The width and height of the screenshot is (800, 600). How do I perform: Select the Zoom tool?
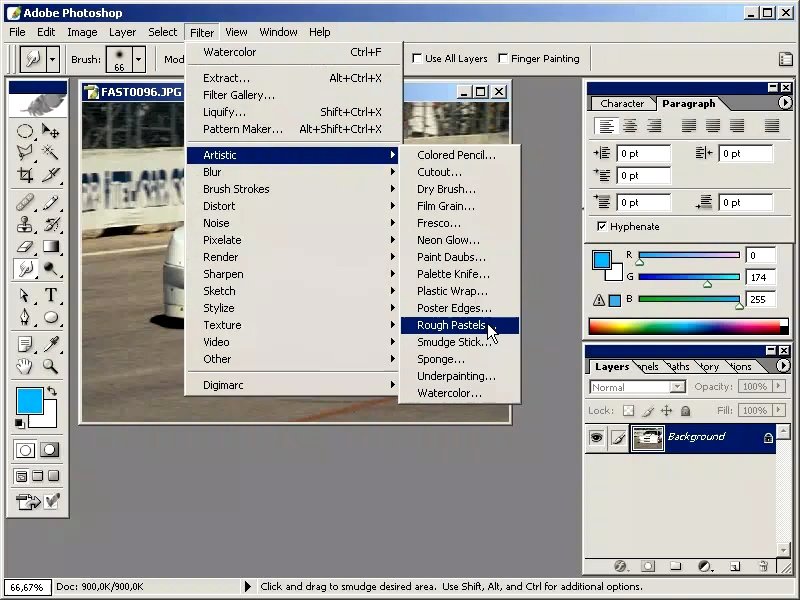51,366
